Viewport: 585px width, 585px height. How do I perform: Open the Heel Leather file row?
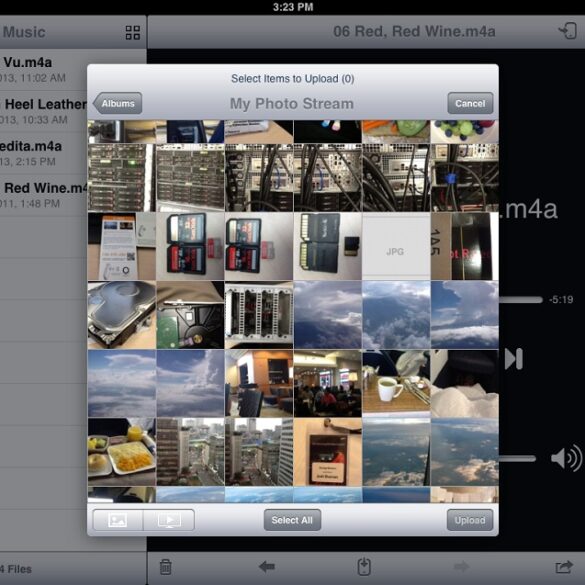[43, 112]
